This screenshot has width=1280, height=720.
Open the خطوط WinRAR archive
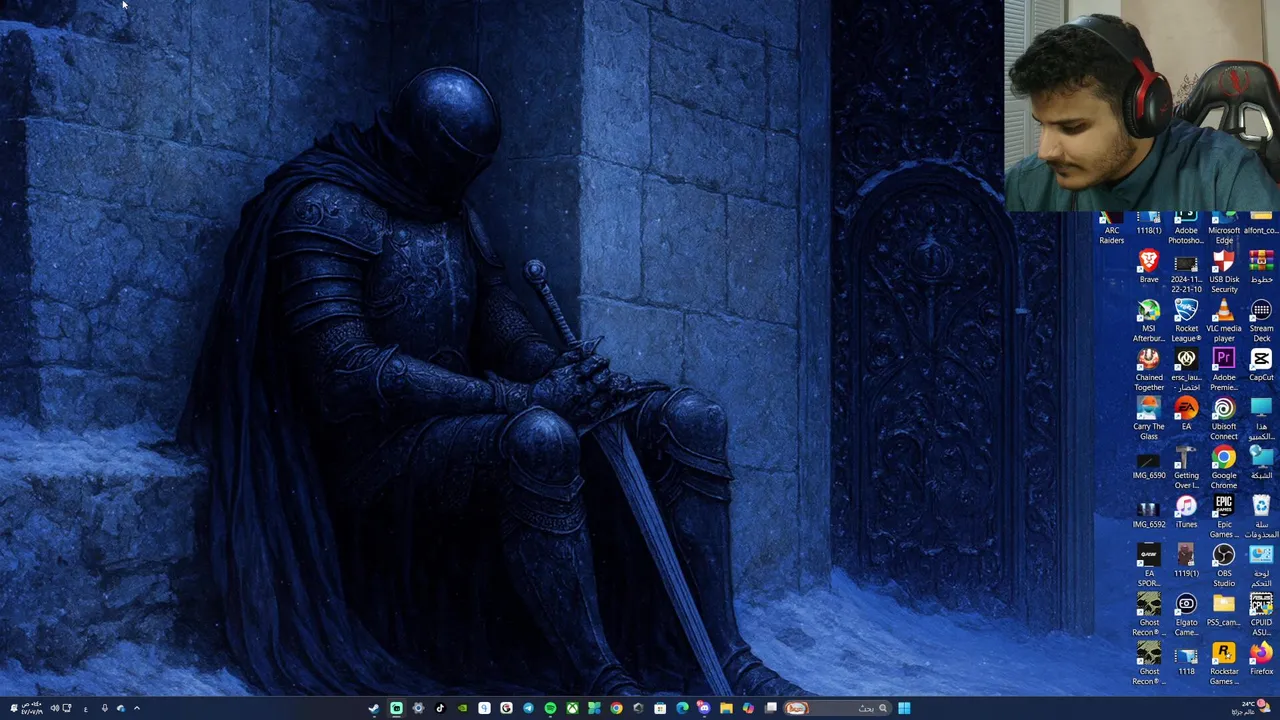point(1261,267)
